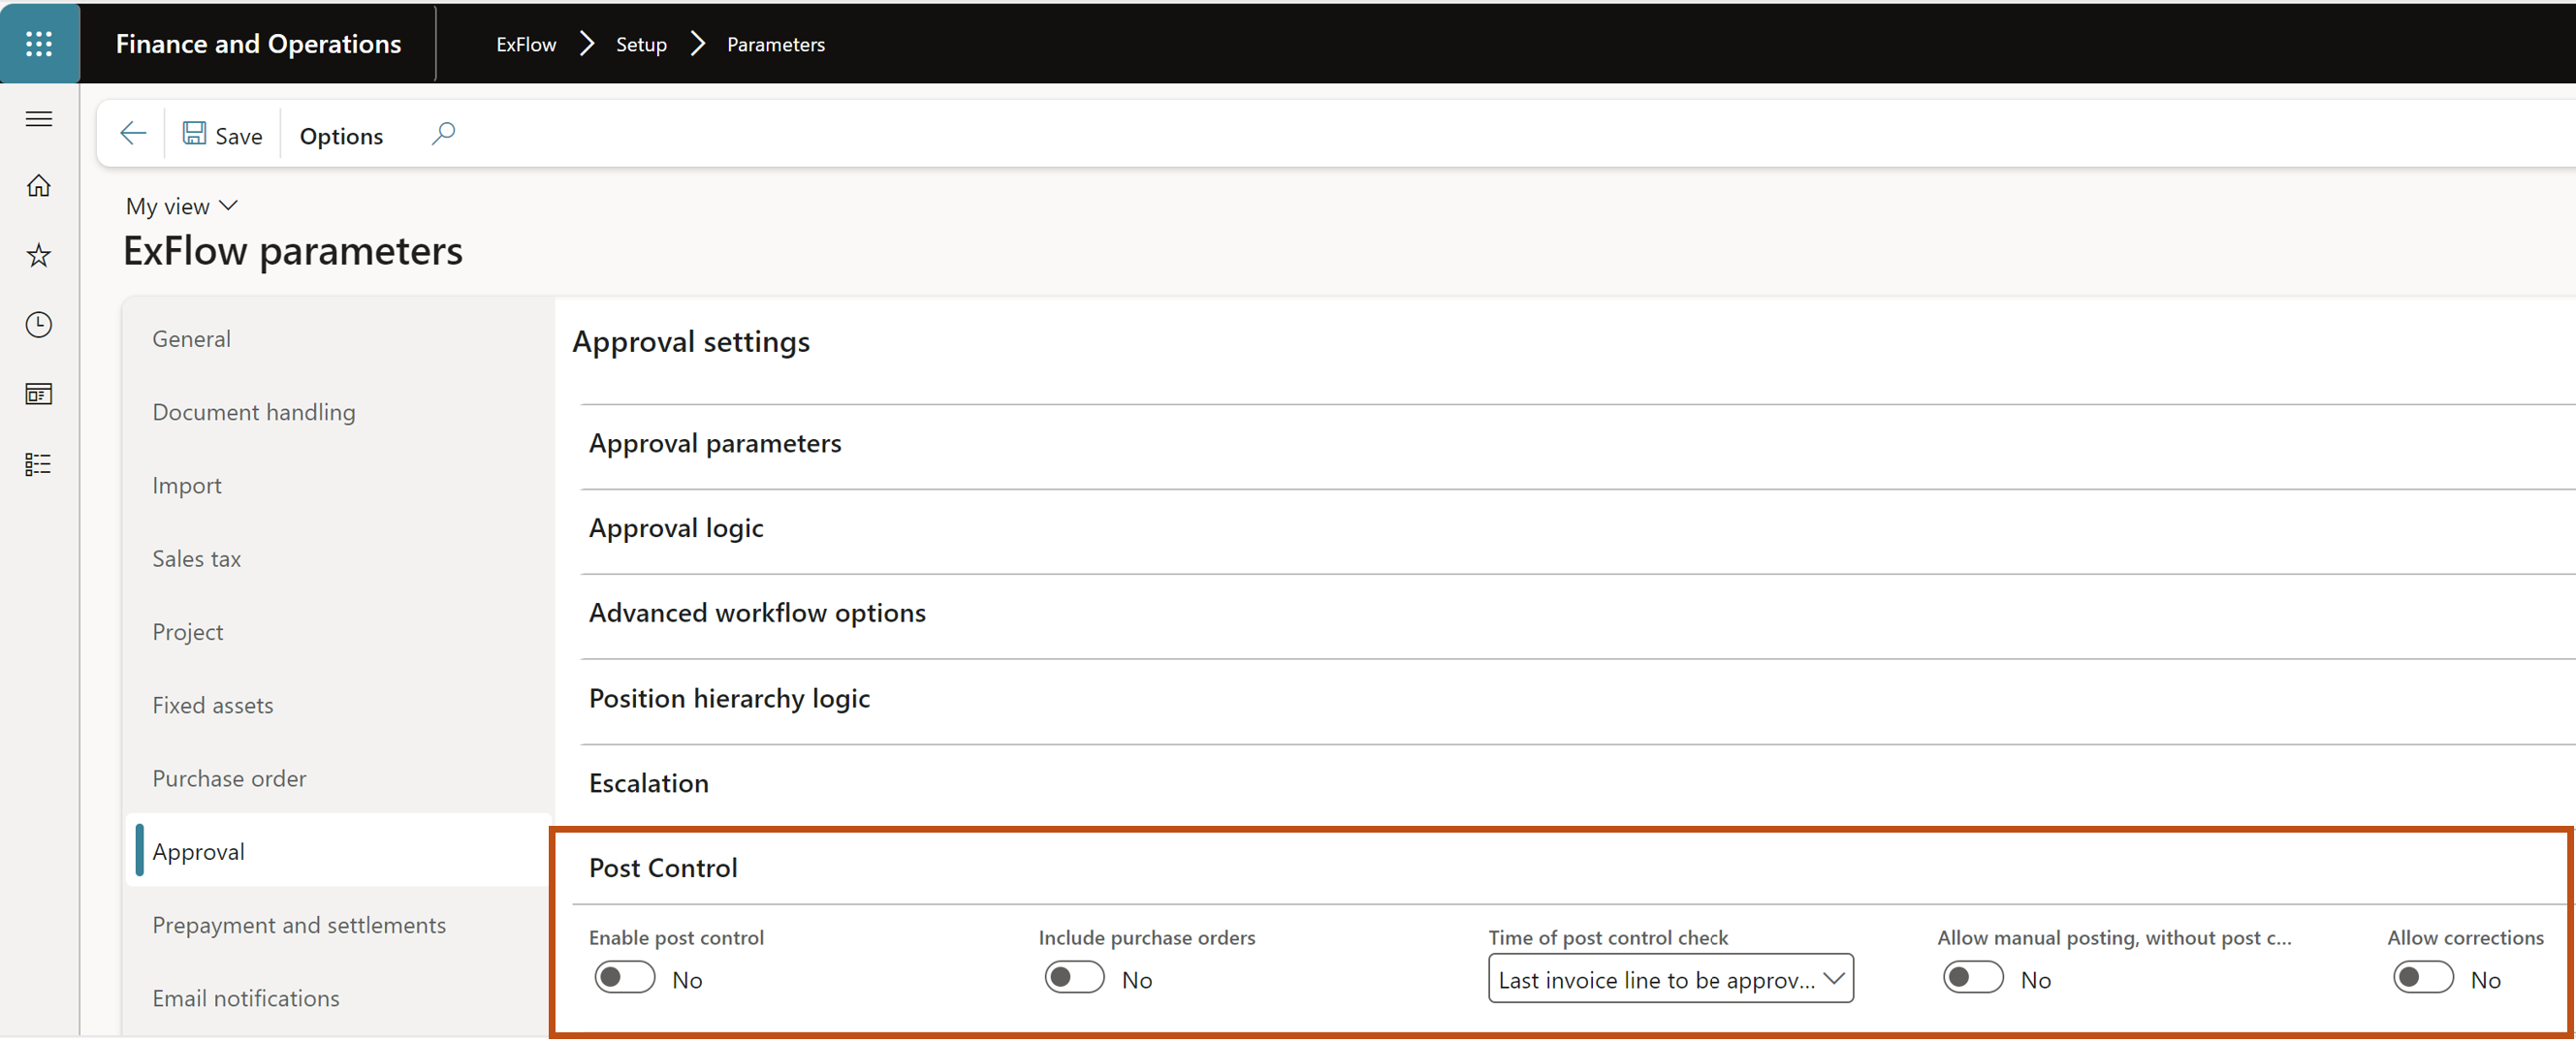Expand the hamburger navigation pane
Image resolution: width=2576 pixels, height=1042 pixels.
(x=39, y=119)
